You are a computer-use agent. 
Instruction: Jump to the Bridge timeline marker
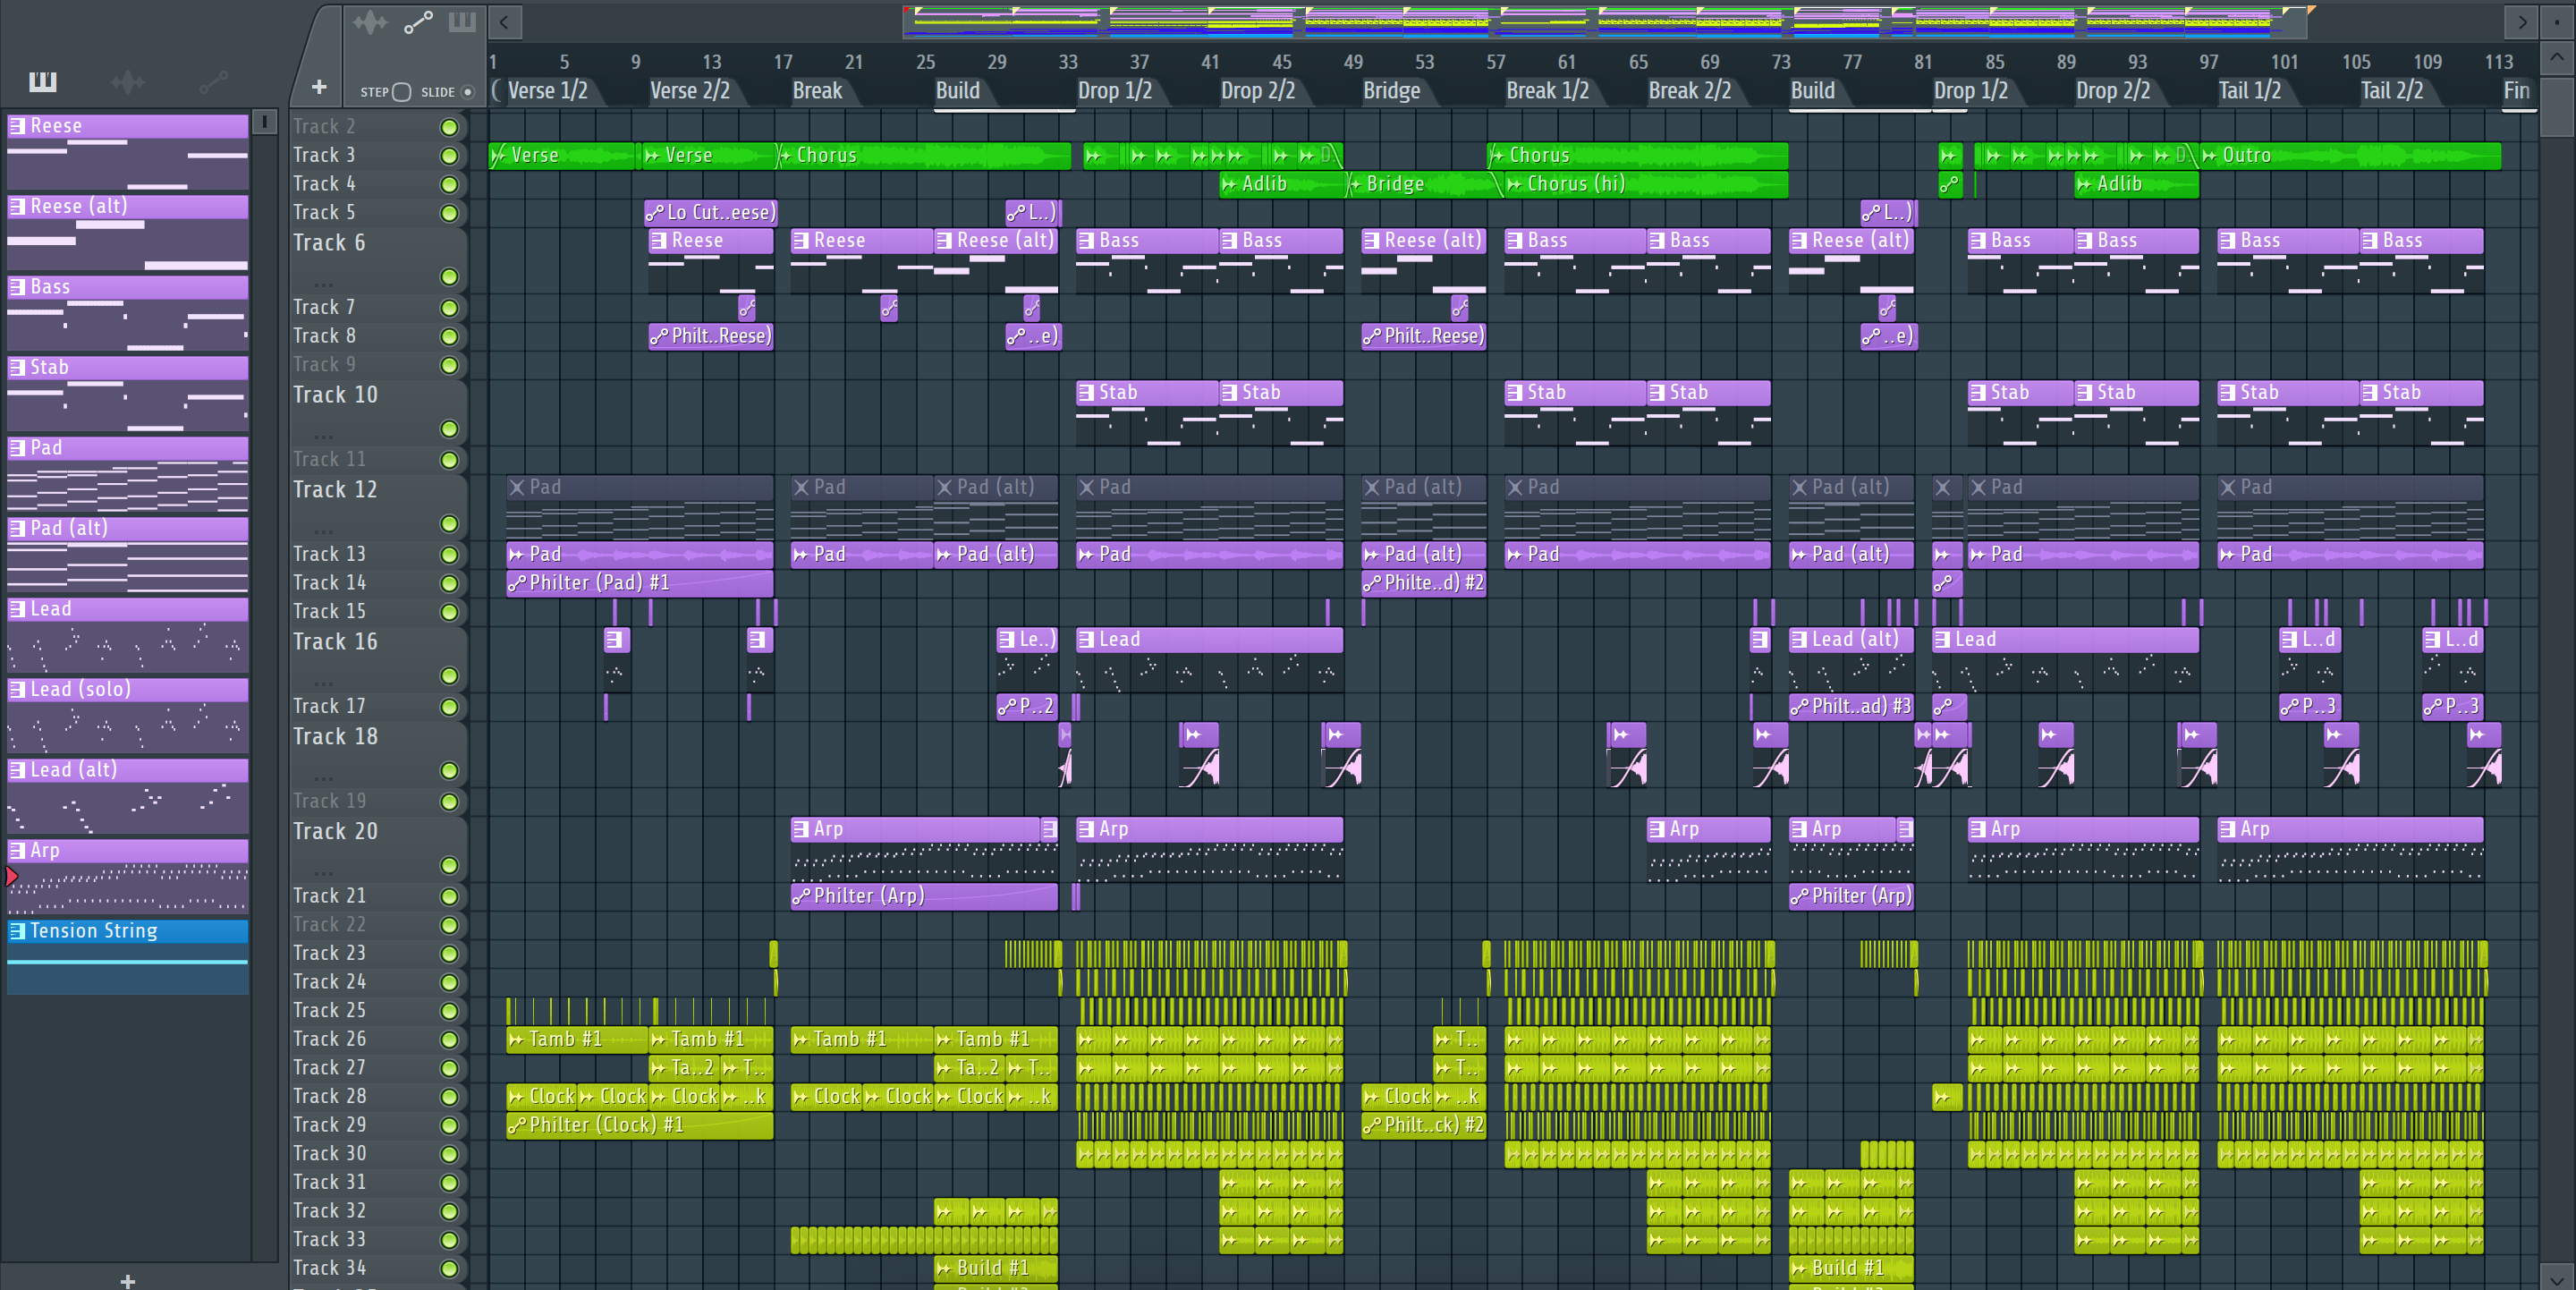click(x=1391, y=91)
